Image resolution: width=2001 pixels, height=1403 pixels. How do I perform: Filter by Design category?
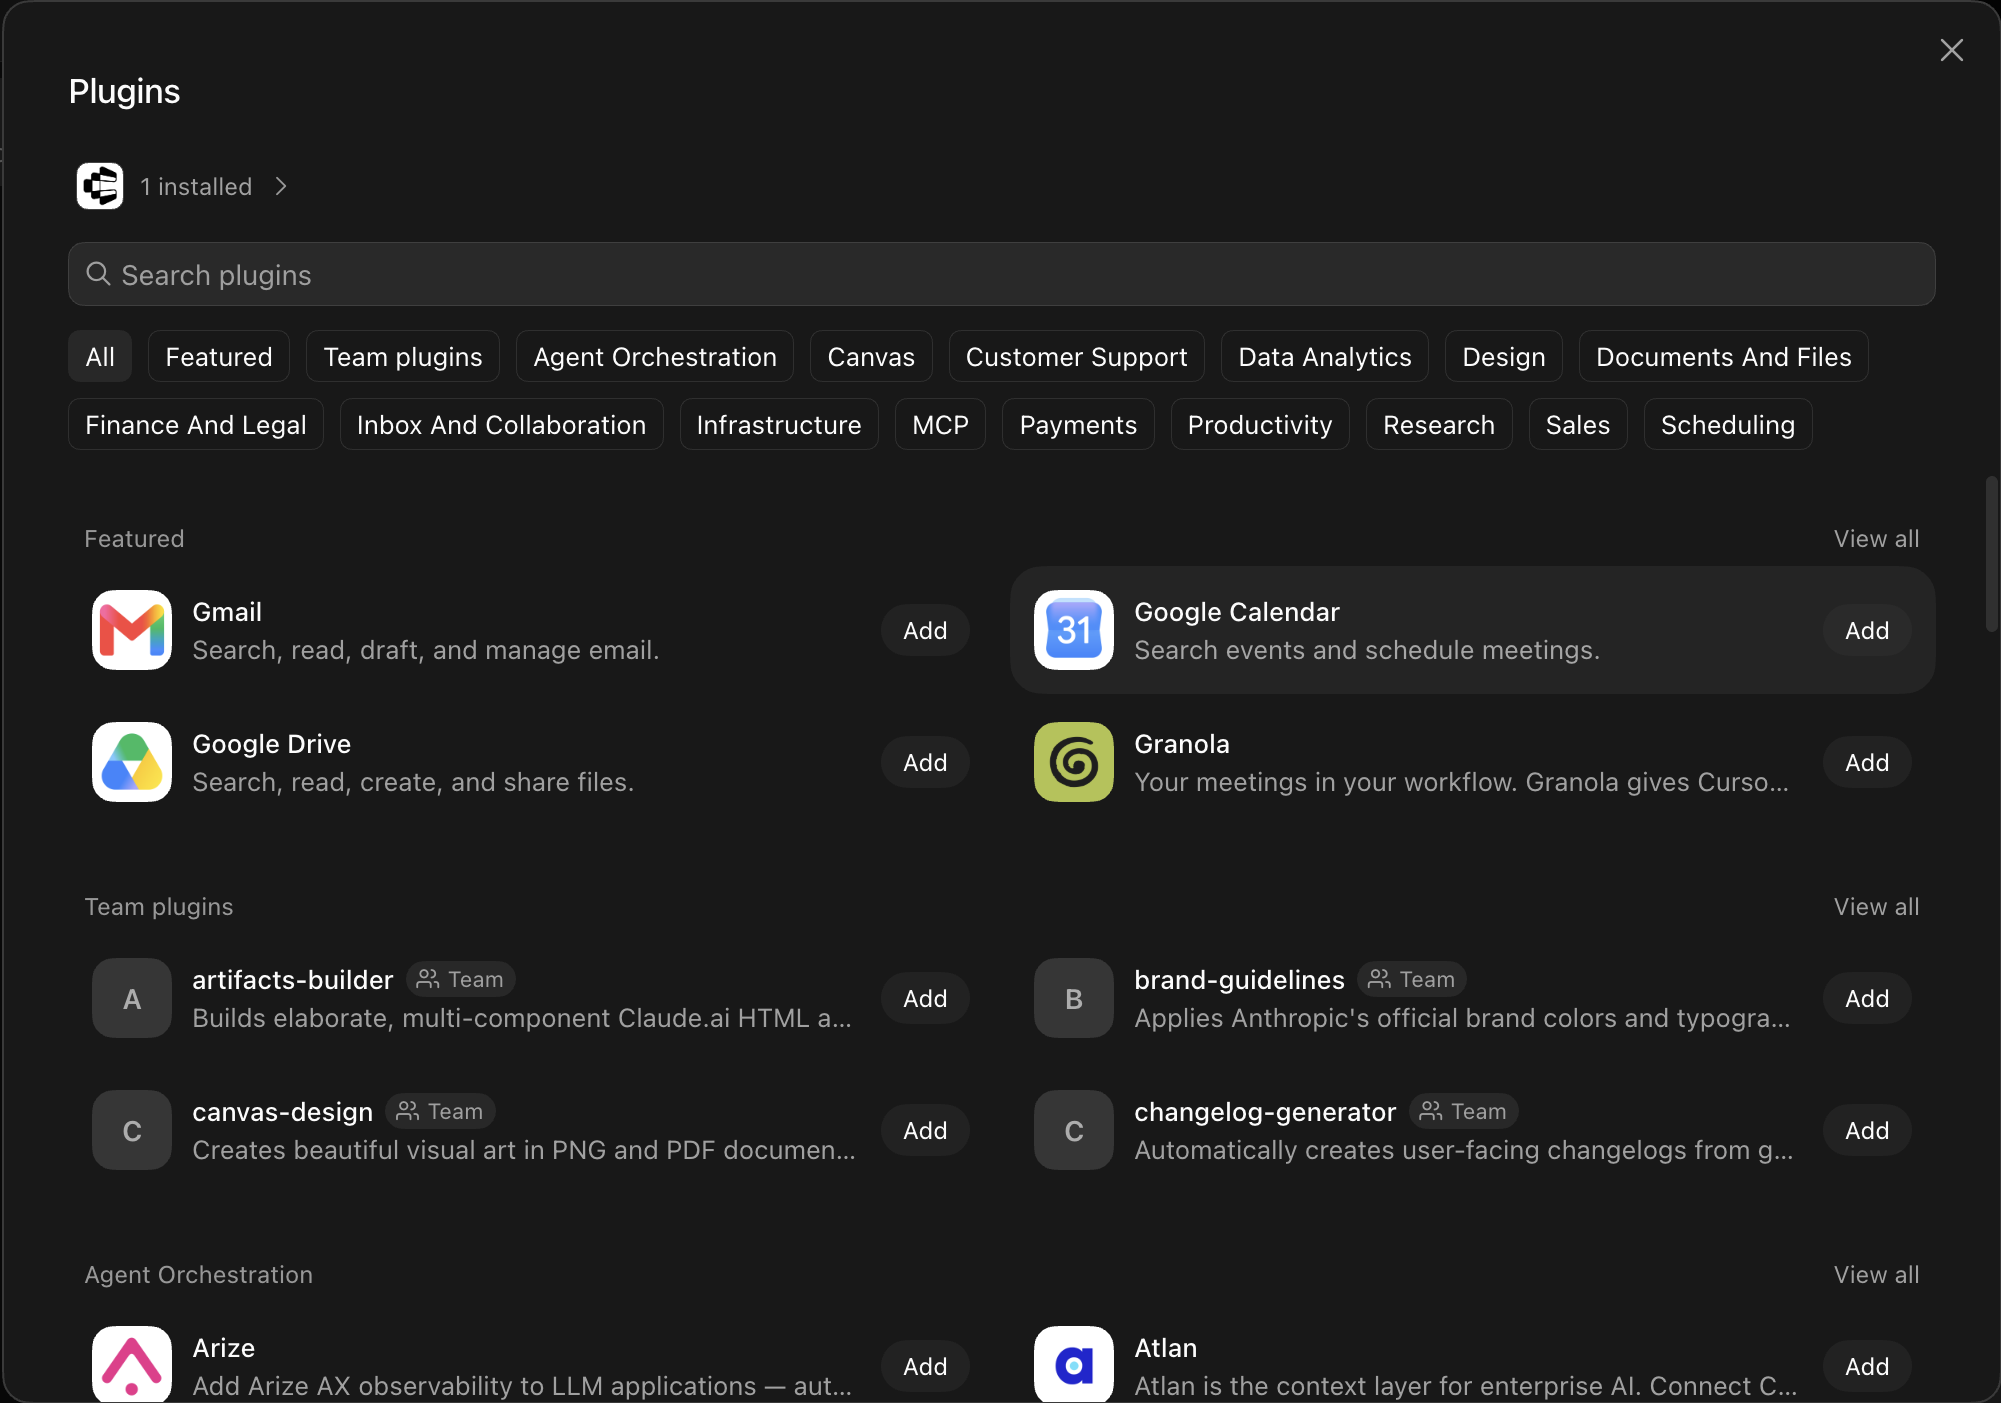1504,357
